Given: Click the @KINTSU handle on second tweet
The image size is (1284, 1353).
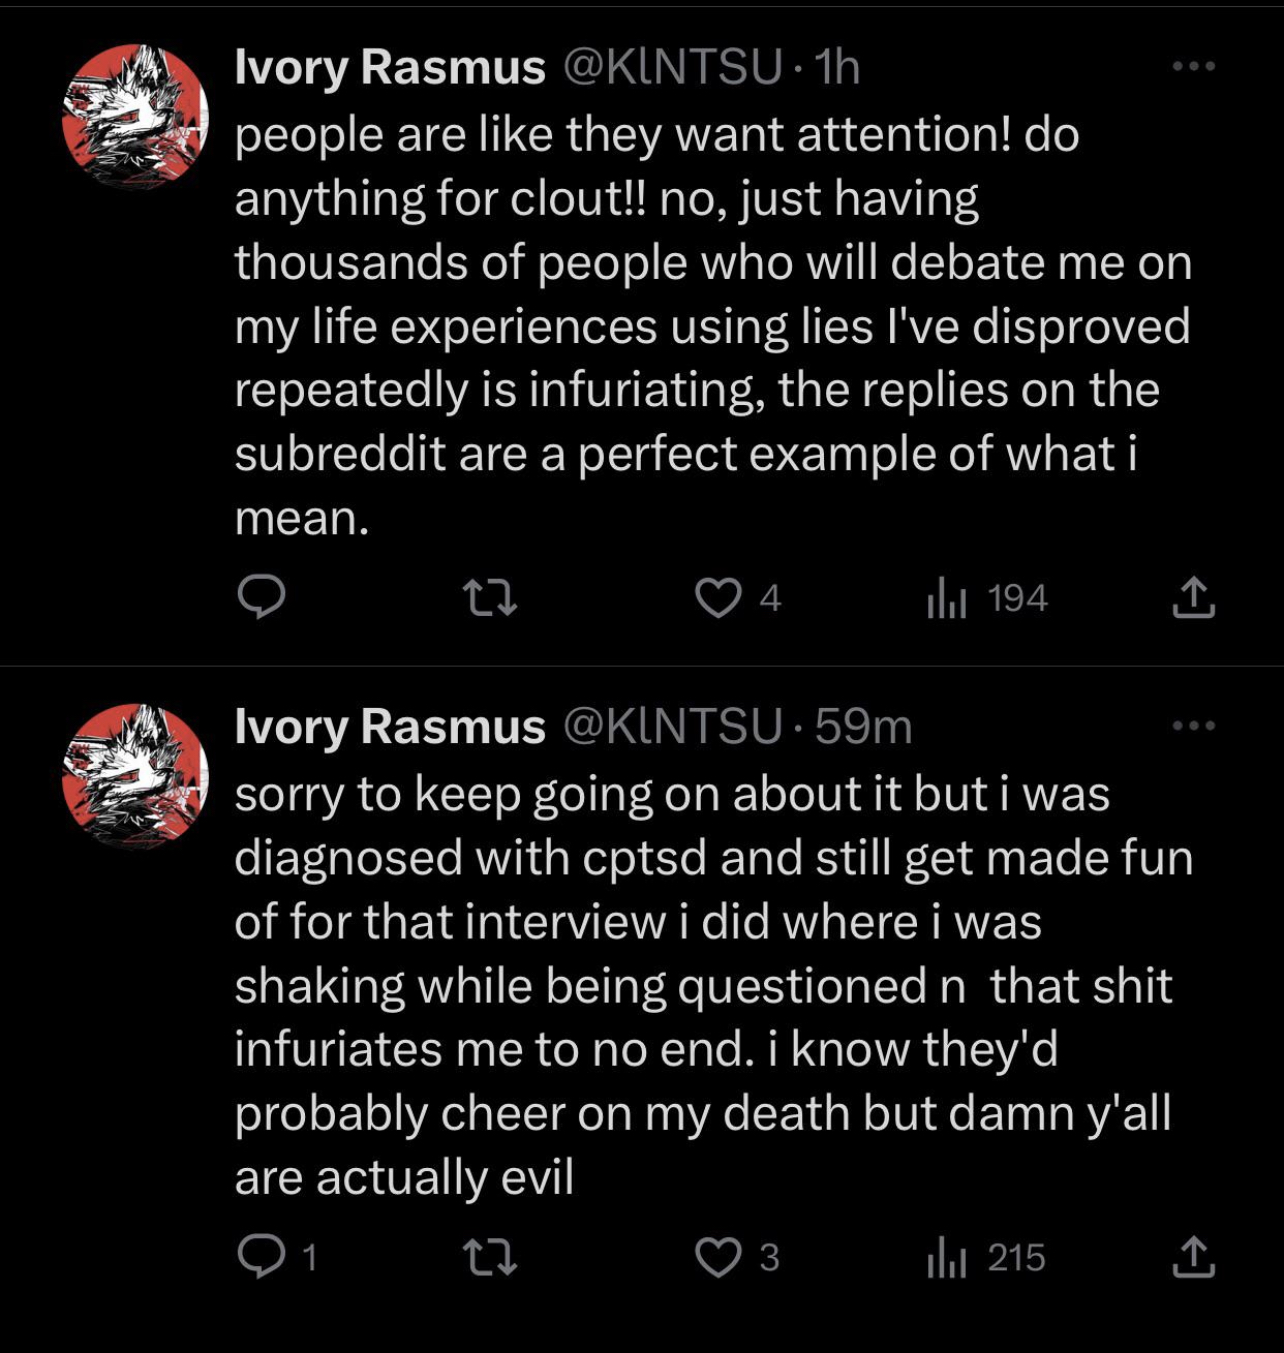Looking at the screenshot, I should (x=672, y=726).
